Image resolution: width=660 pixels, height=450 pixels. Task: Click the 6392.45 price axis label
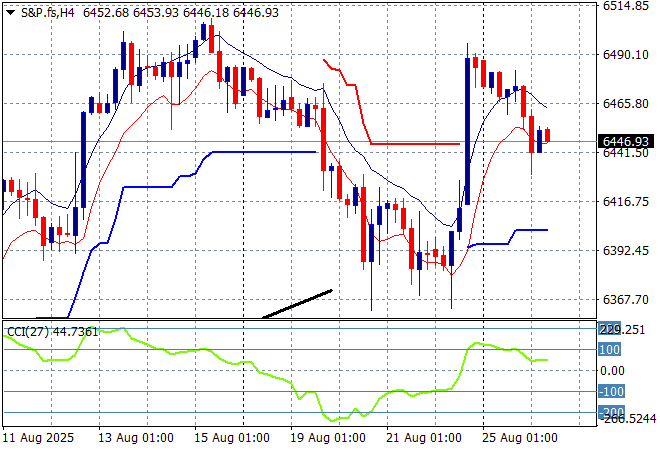click(x=625, y=250)
